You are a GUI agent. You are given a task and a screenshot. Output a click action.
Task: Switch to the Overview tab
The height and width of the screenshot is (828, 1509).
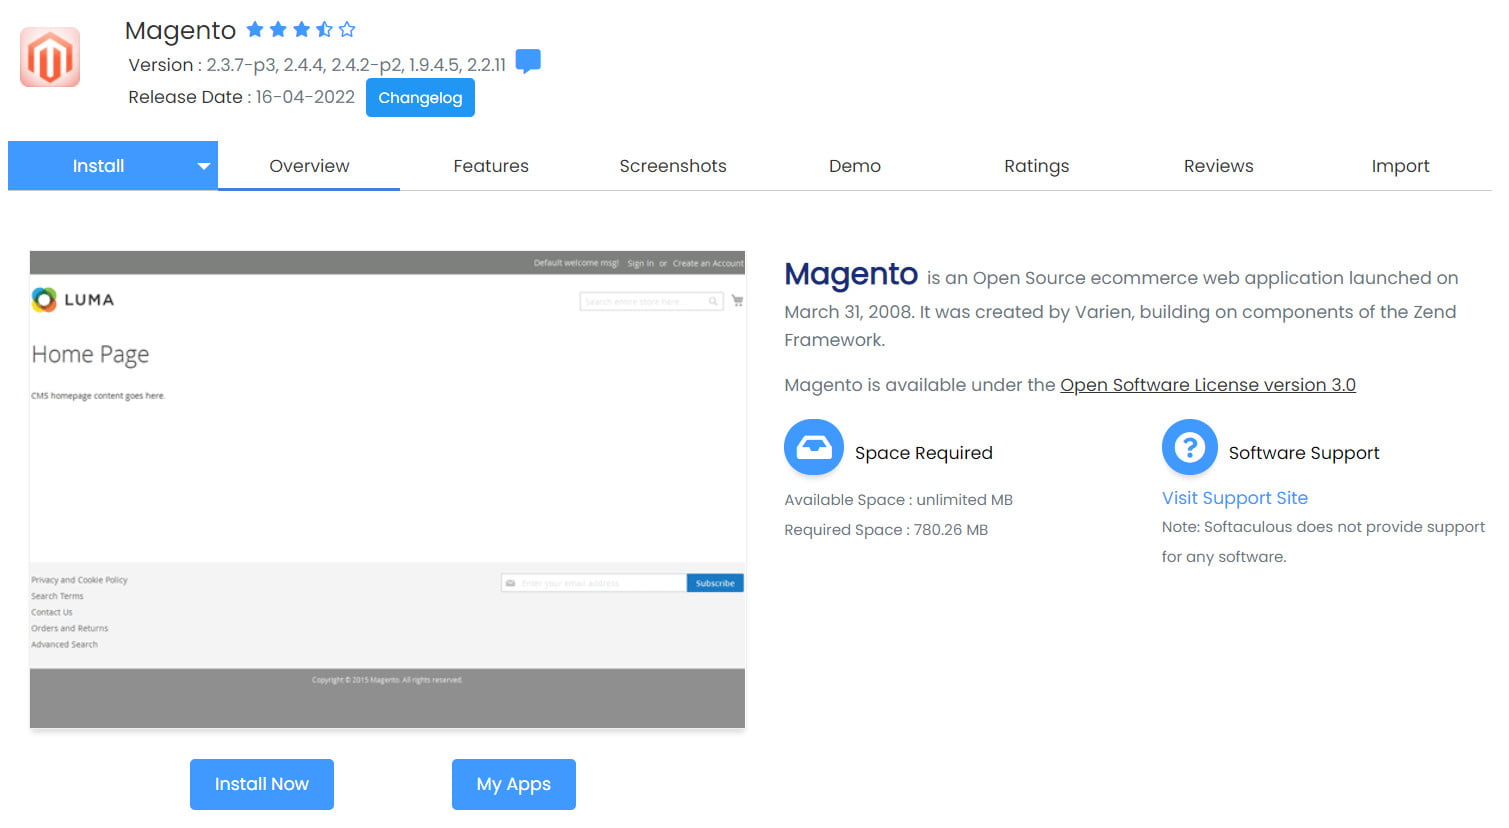click(x=309, y=166)
